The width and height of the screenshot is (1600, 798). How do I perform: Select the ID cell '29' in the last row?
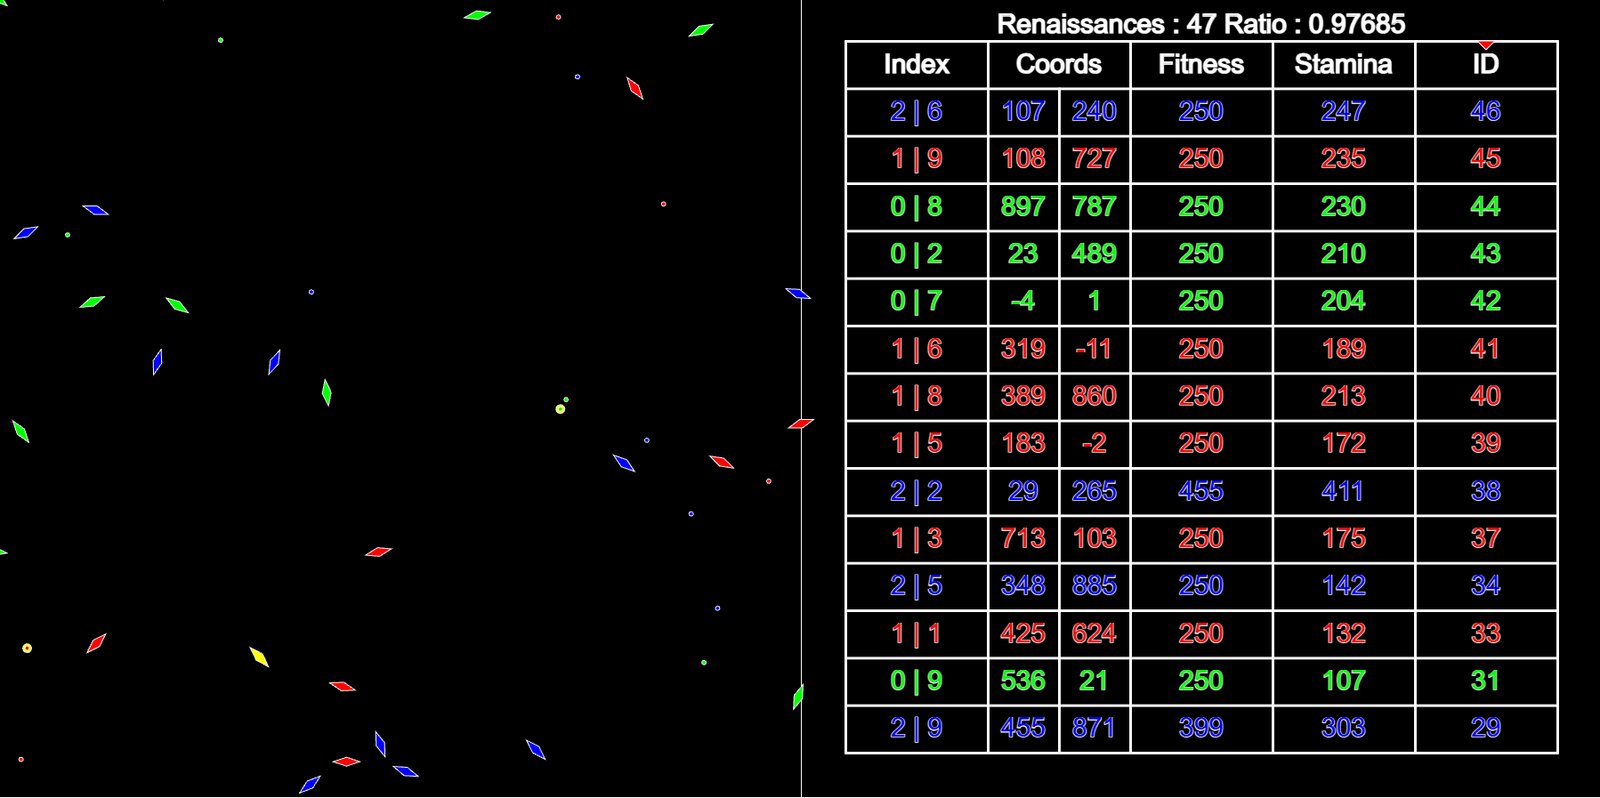[x=1485, y=728]
